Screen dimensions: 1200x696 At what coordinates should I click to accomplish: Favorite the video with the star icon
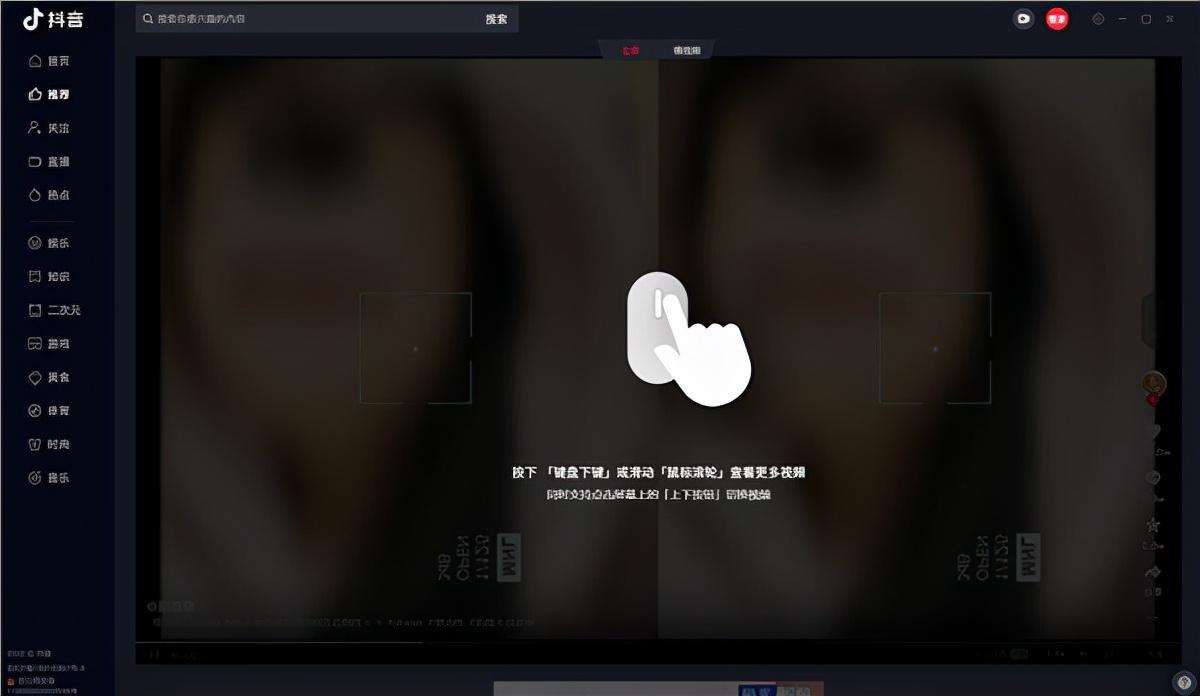1154,524
